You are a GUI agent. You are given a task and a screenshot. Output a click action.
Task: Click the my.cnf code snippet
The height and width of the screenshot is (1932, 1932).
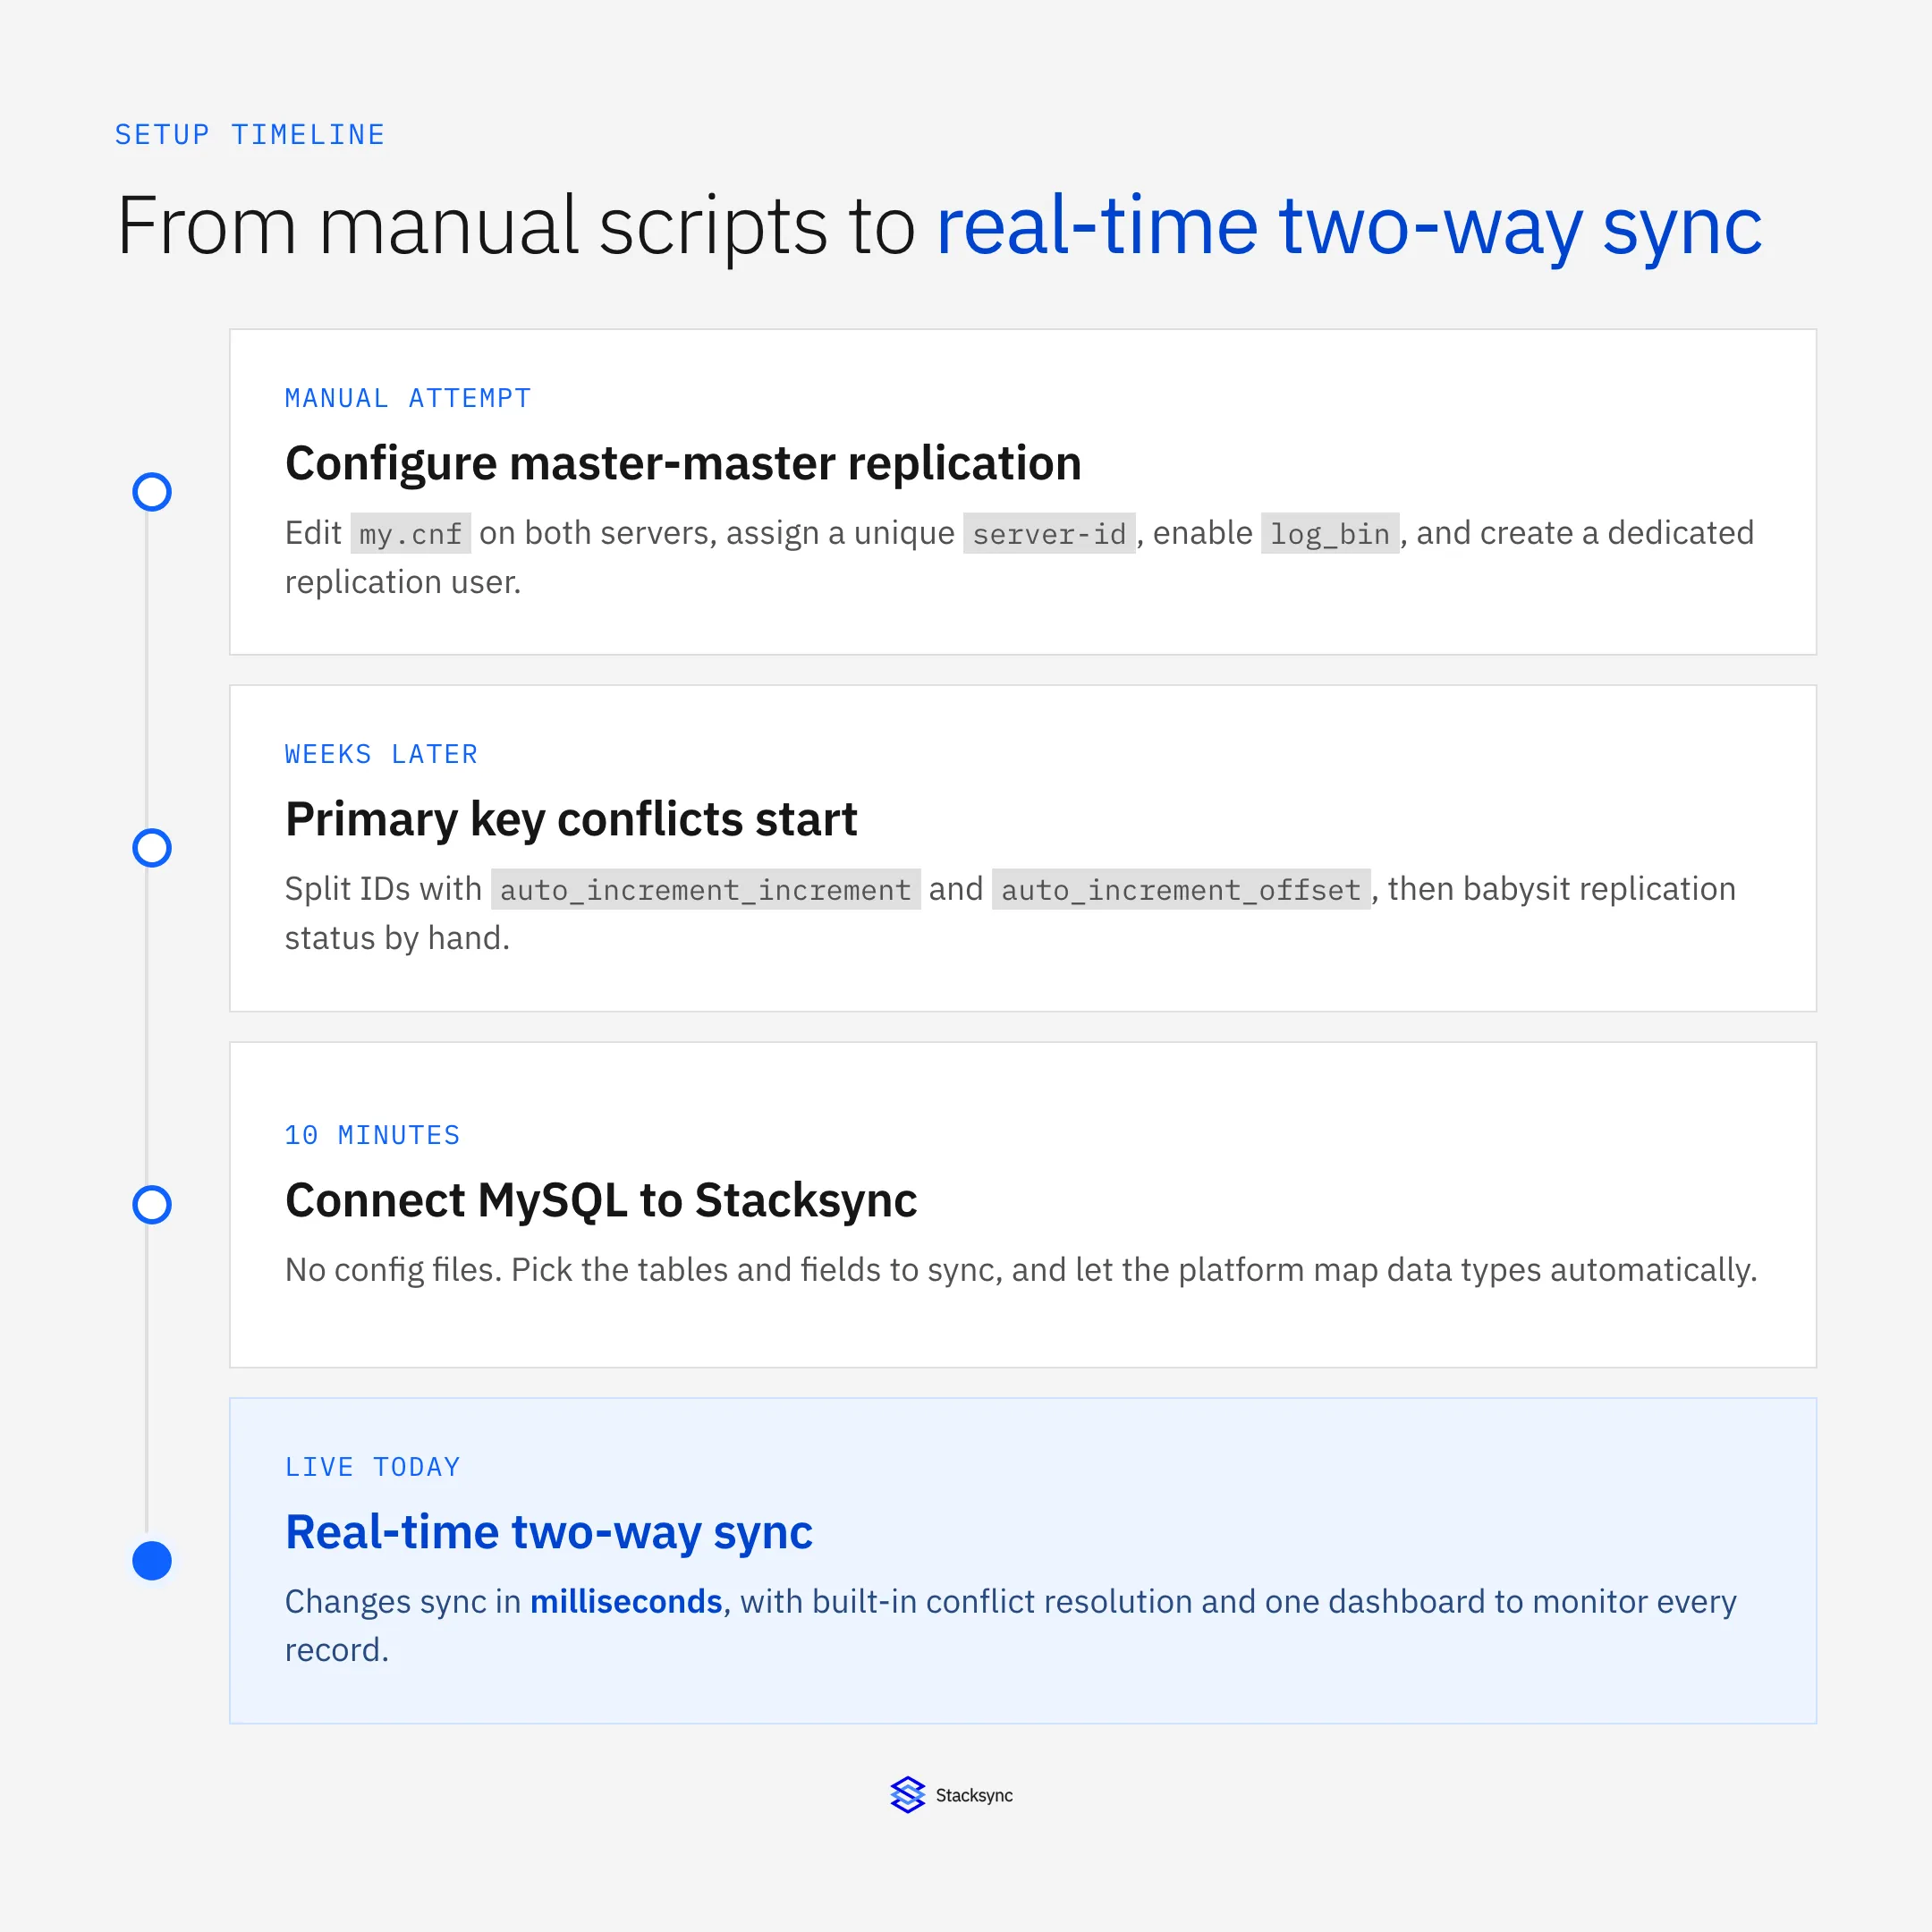coord(410,534)
